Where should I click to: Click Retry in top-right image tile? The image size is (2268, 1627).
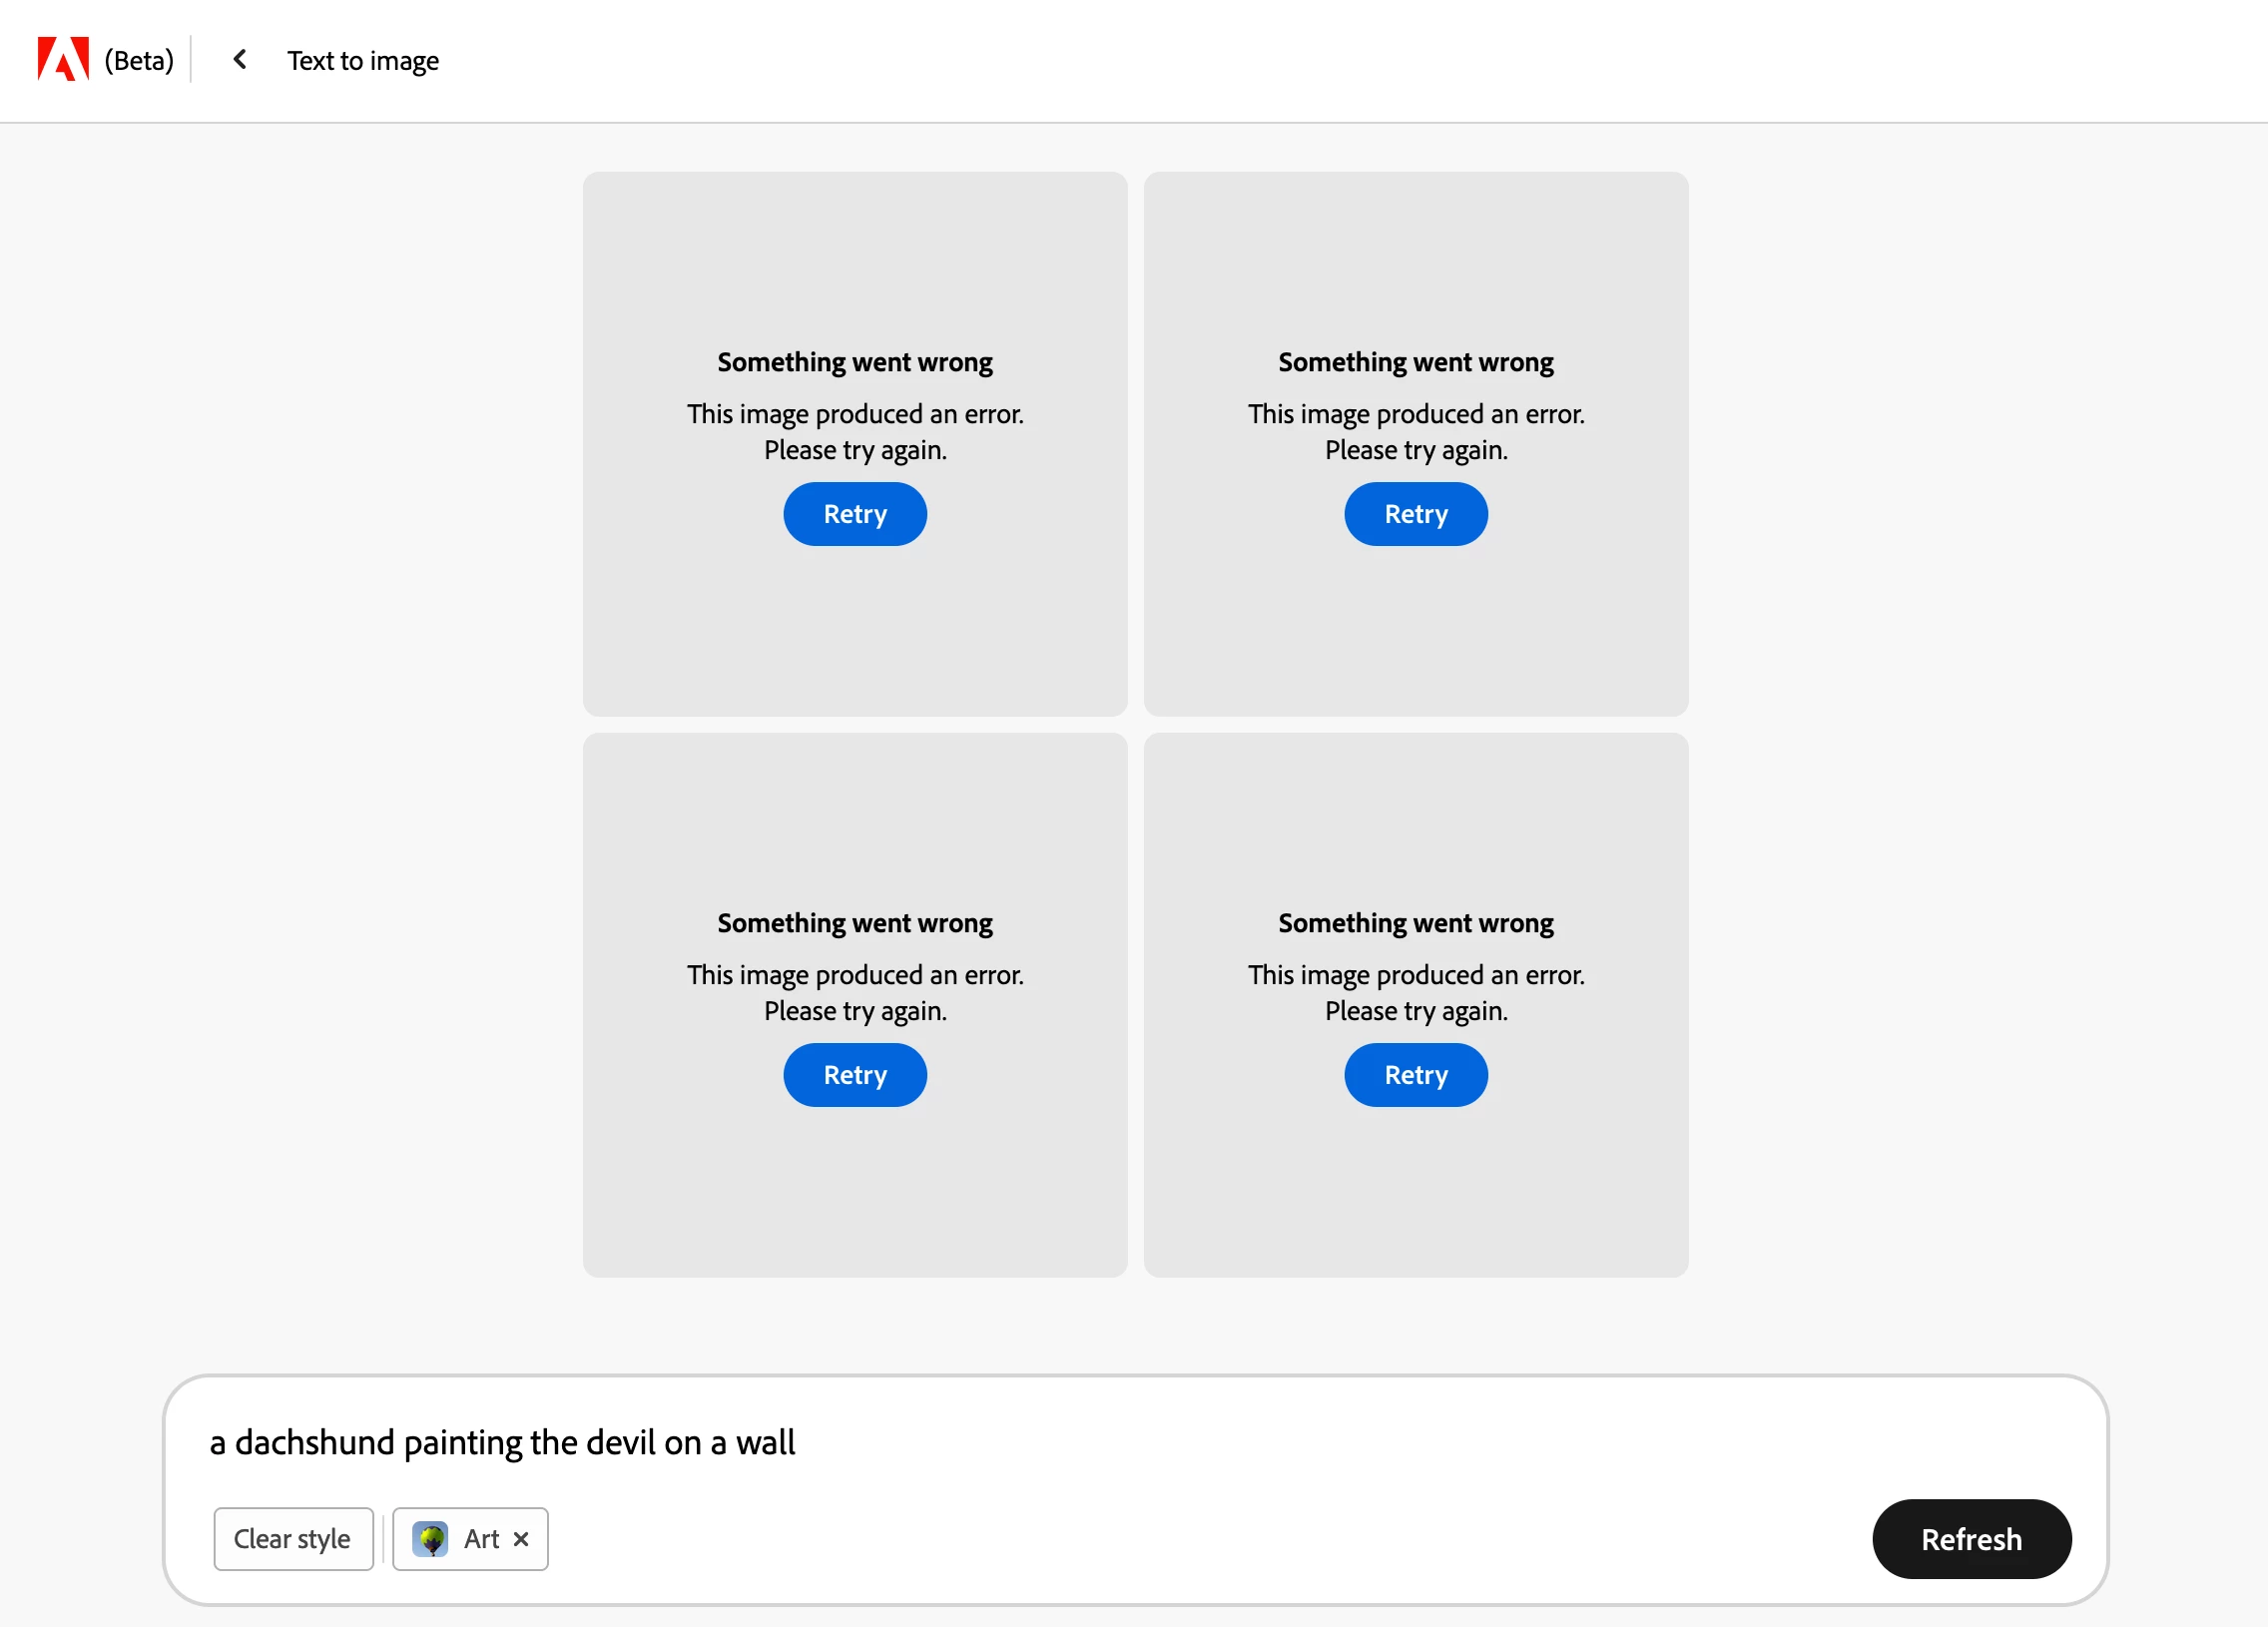tap(1415, 514)
